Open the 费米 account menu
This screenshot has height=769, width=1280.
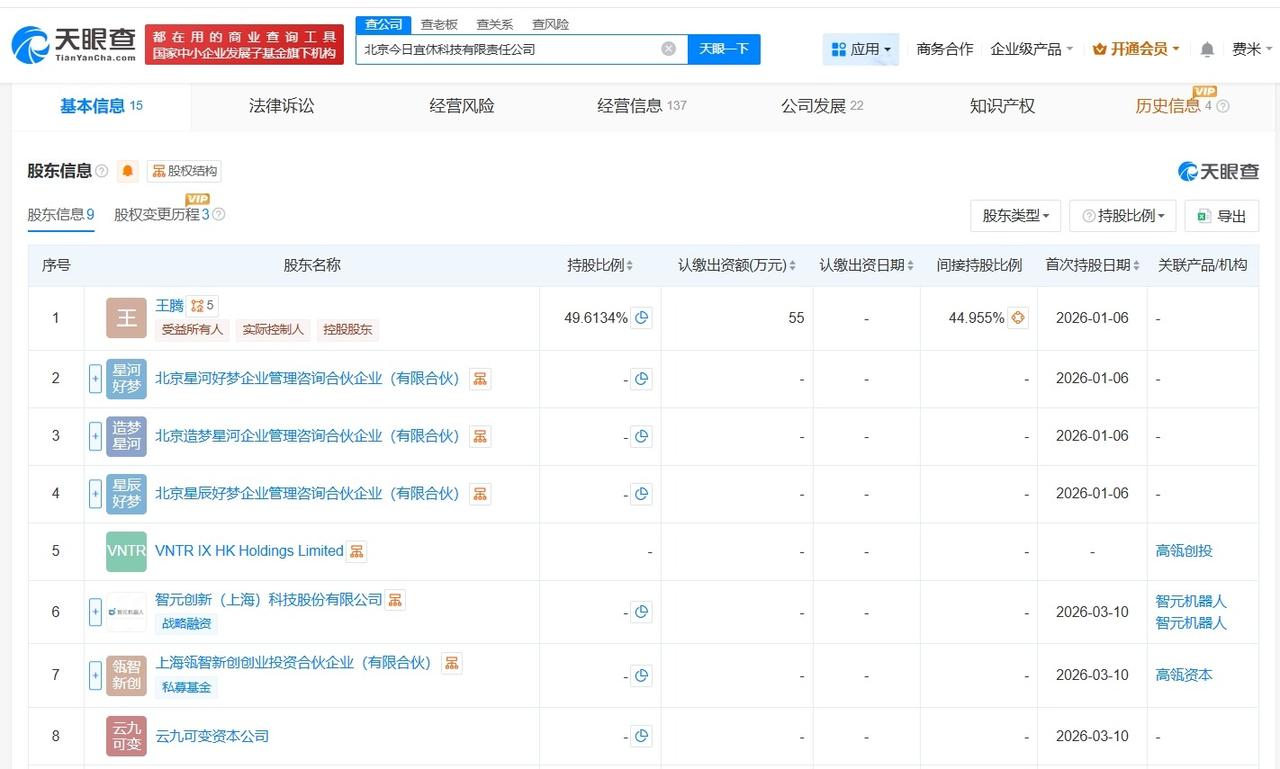point(1252,49)
